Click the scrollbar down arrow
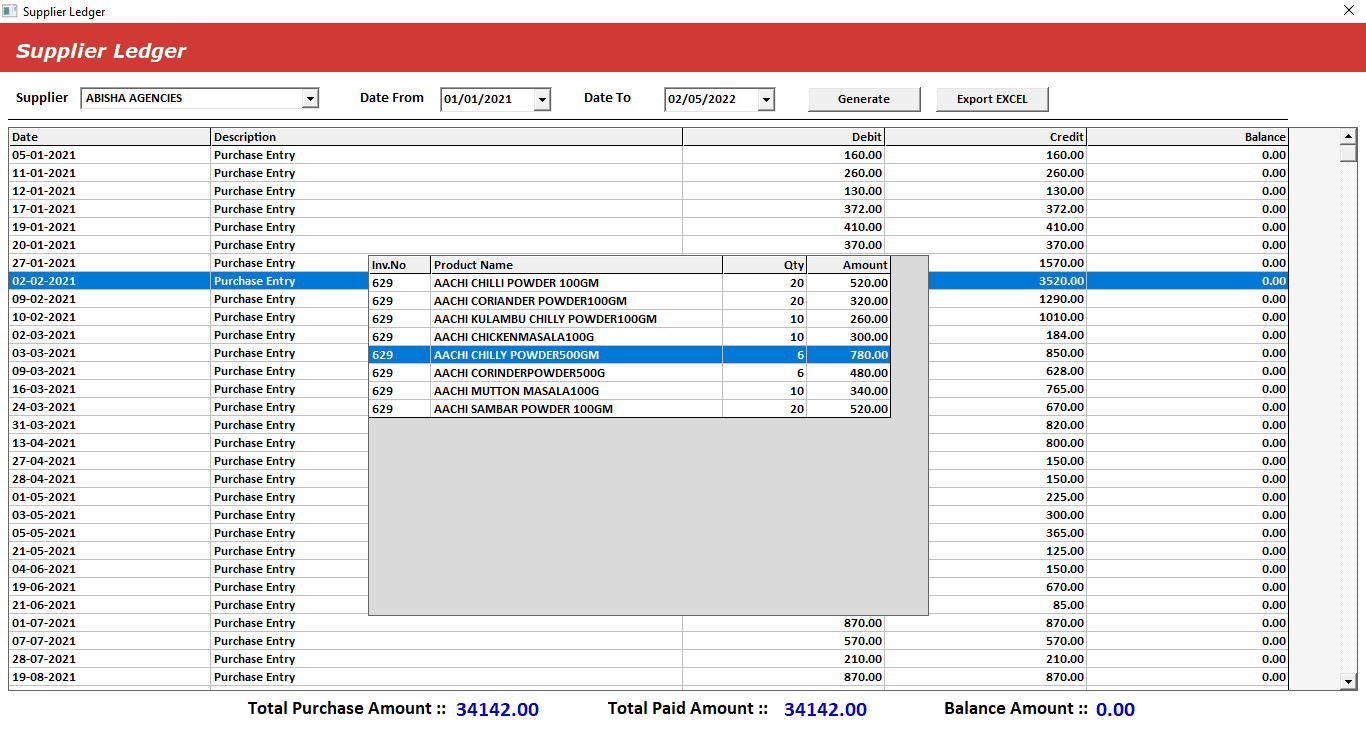 (1348, 681)
